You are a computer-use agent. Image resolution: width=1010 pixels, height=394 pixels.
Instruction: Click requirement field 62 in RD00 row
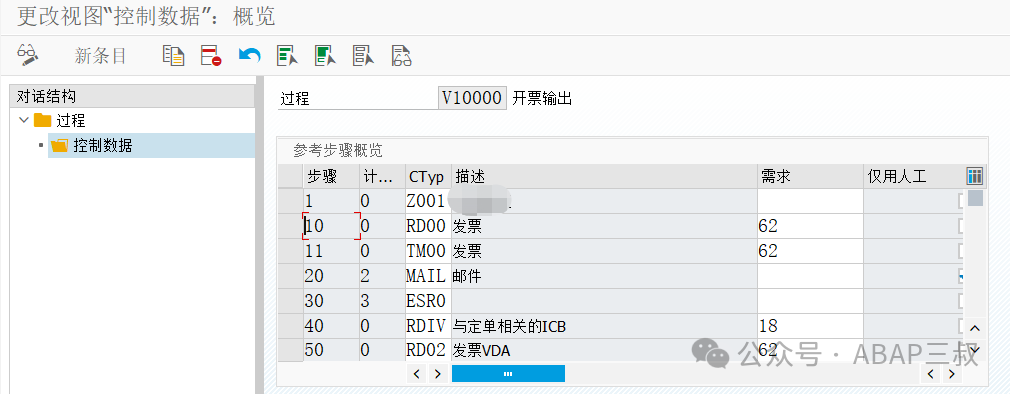tap(810, 227)
